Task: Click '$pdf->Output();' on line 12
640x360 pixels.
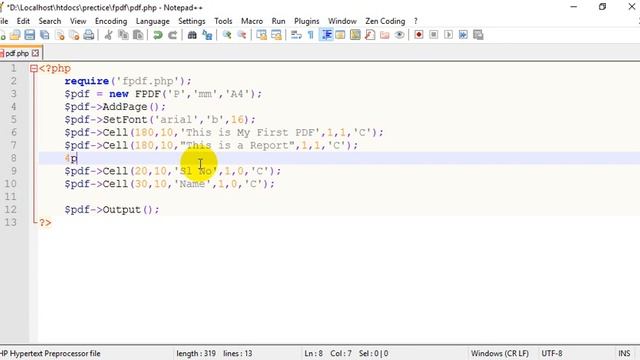Action: pyautogui.click(x=112, y=210)
